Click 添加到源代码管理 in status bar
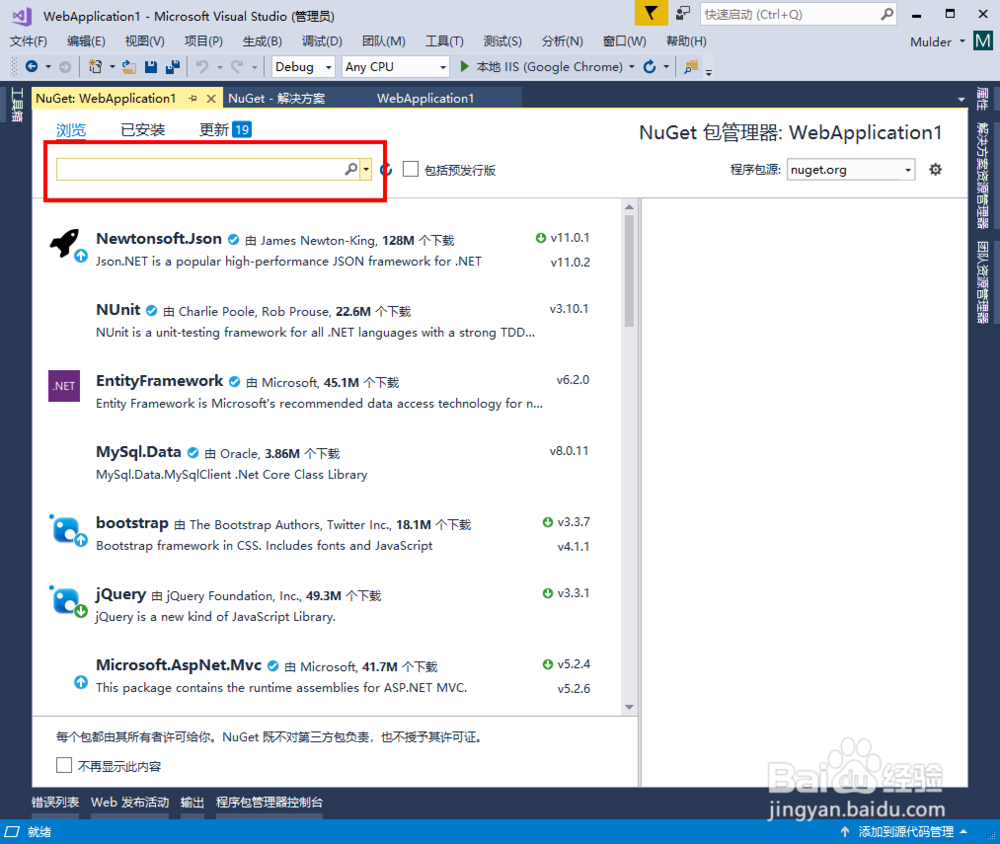Viewport: 1000px width, 844px height. pos(905,831)
